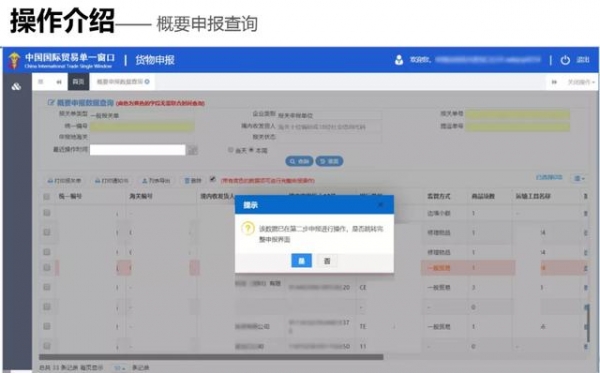
Task: Confirm the prompt with the blue 是 button
Action: click(302, 261)
